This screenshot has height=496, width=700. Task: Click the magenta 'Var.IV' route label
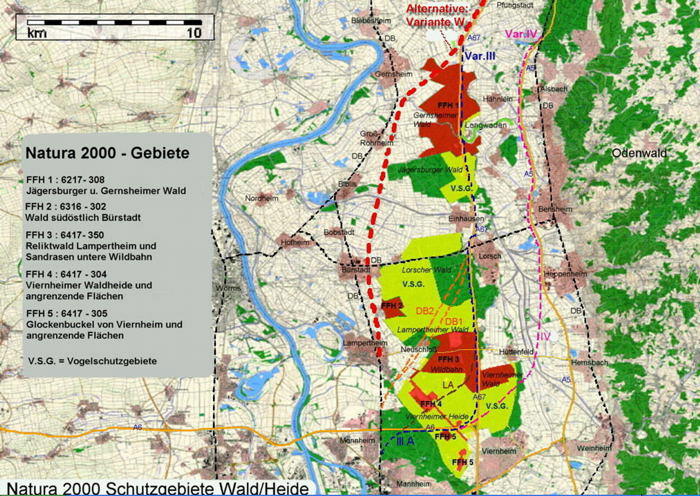click(522, 34)
